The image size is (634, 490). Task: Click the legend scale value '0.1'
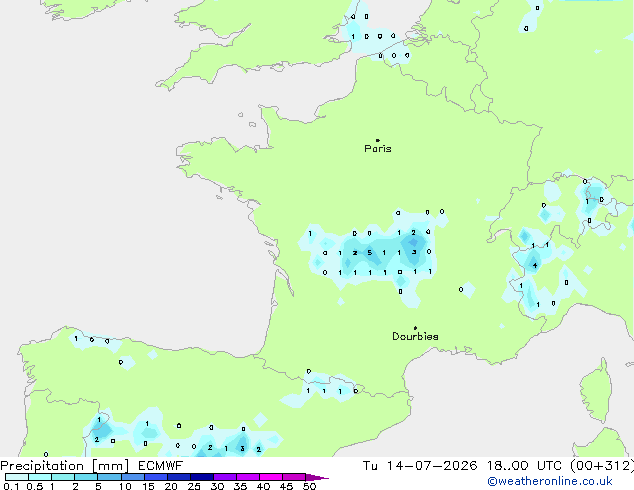(x=11, y=486)
